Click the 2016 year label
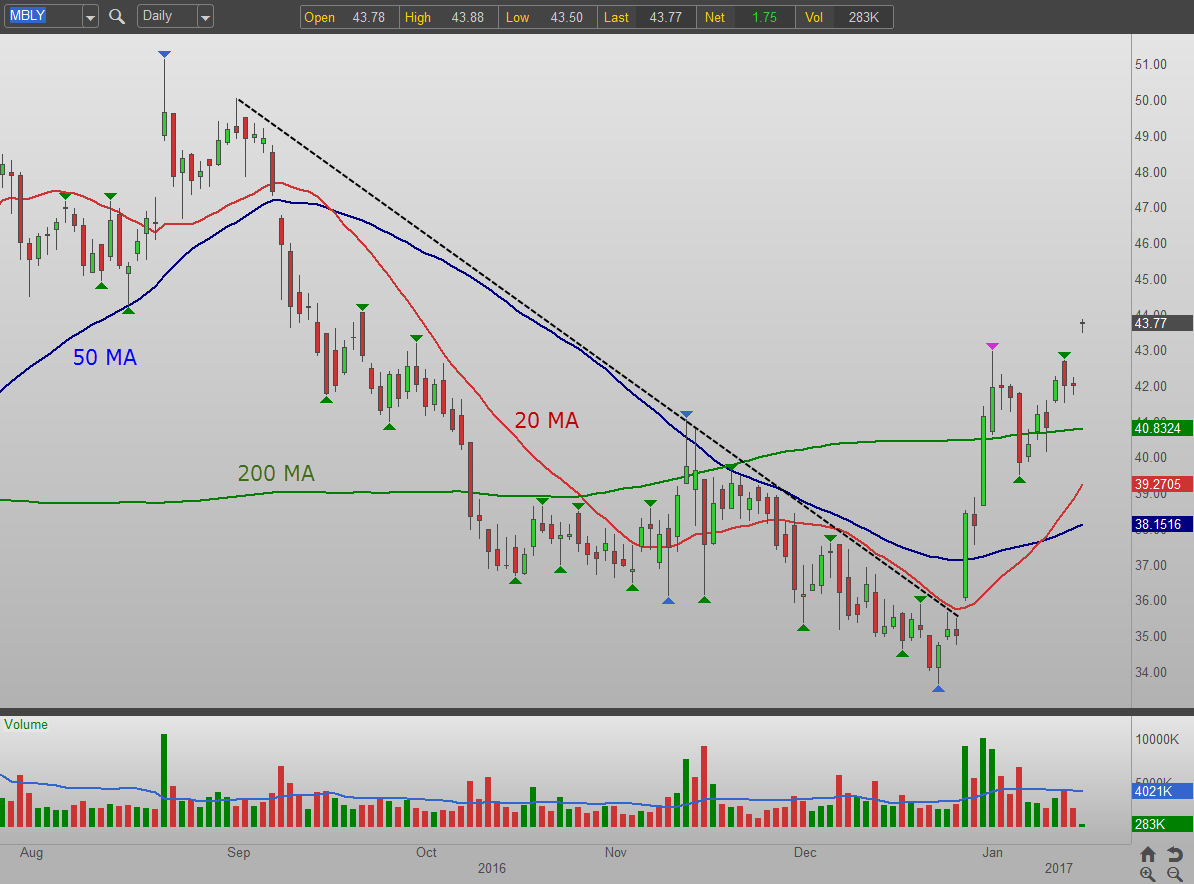Screen dimensions: 1194x884 tap(492, 868)
